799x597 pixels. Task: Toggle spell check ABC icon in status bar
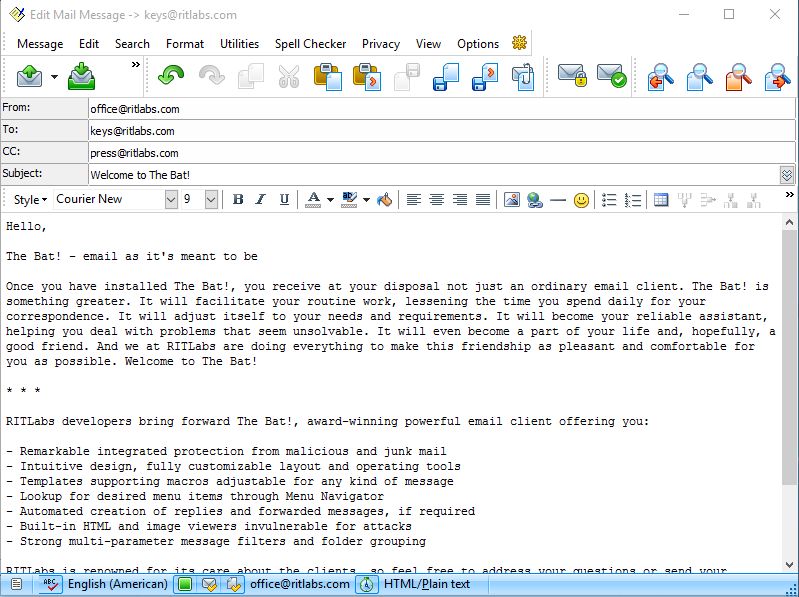pyautogui.click(x=51, y=584)
